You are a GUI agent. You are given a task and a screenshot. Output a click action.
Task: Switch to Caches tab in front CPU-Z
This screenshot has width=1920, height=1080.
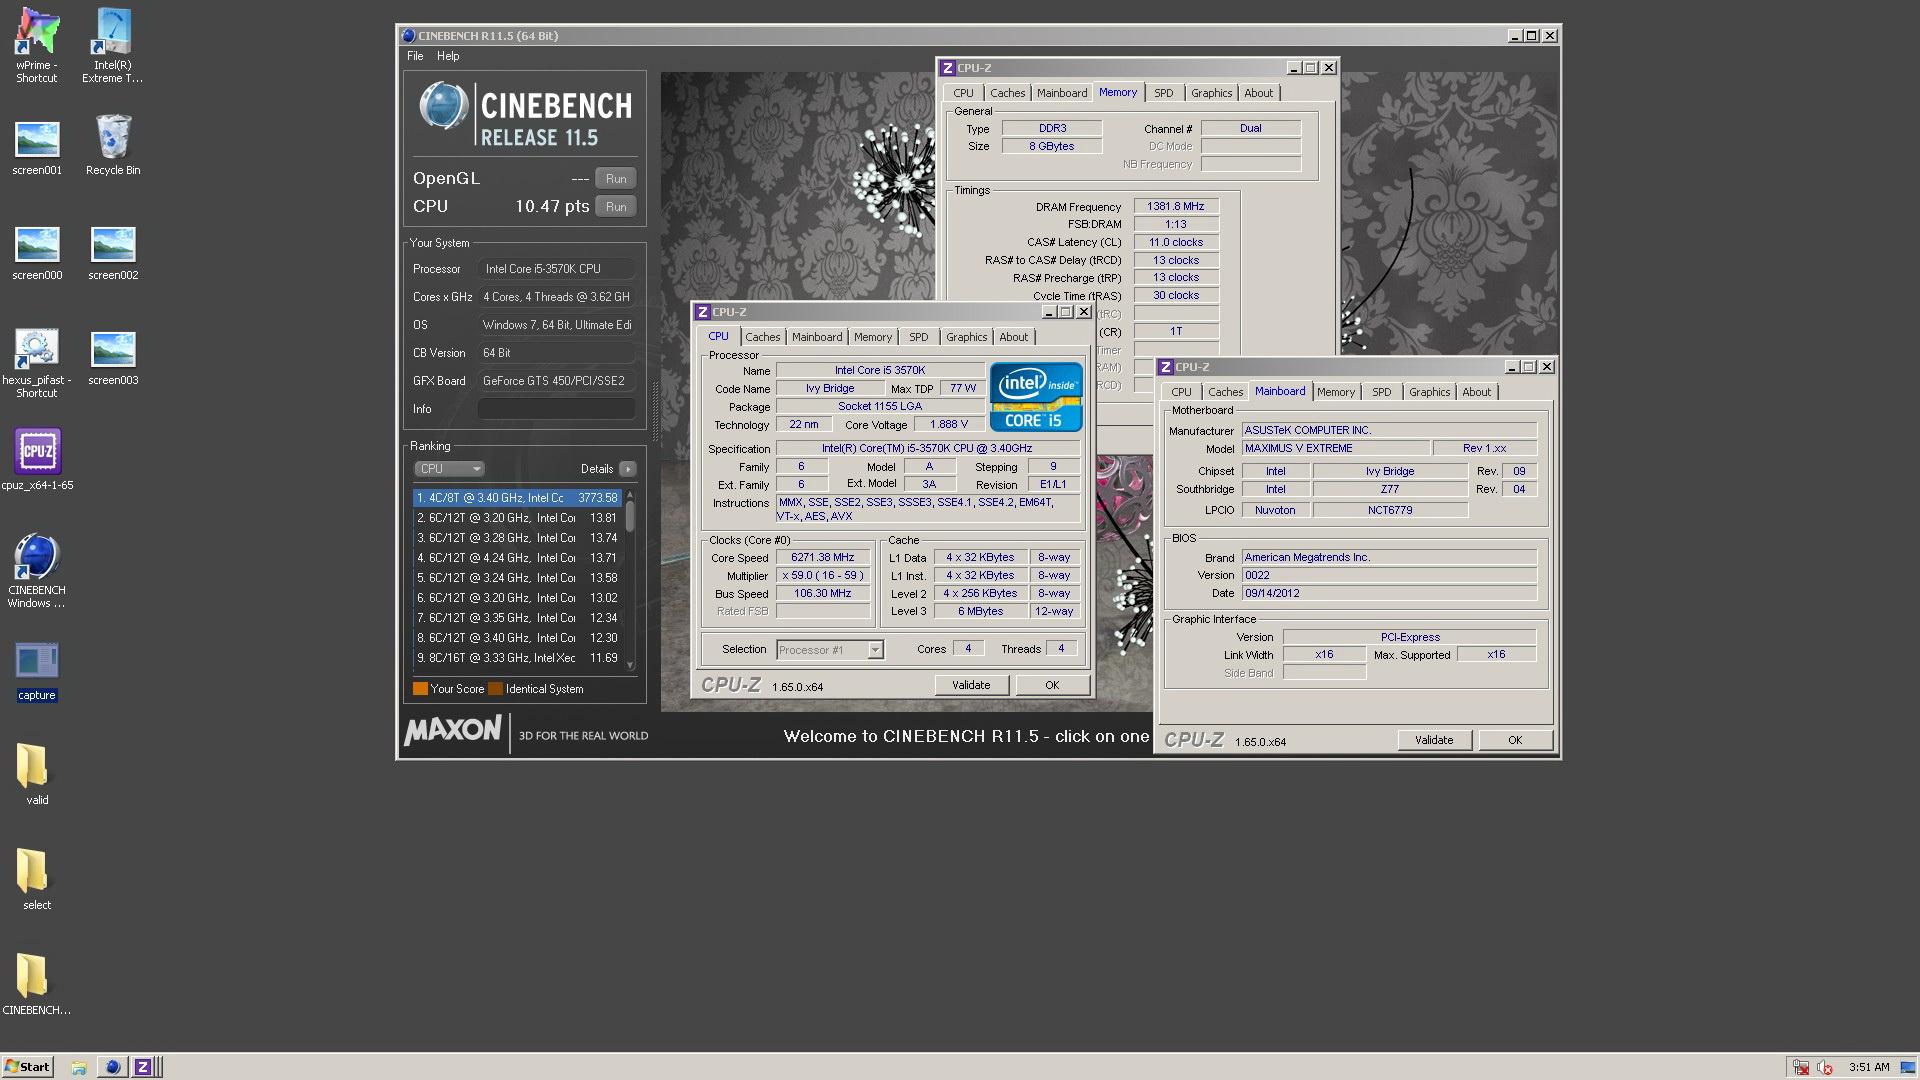point(762,337)
